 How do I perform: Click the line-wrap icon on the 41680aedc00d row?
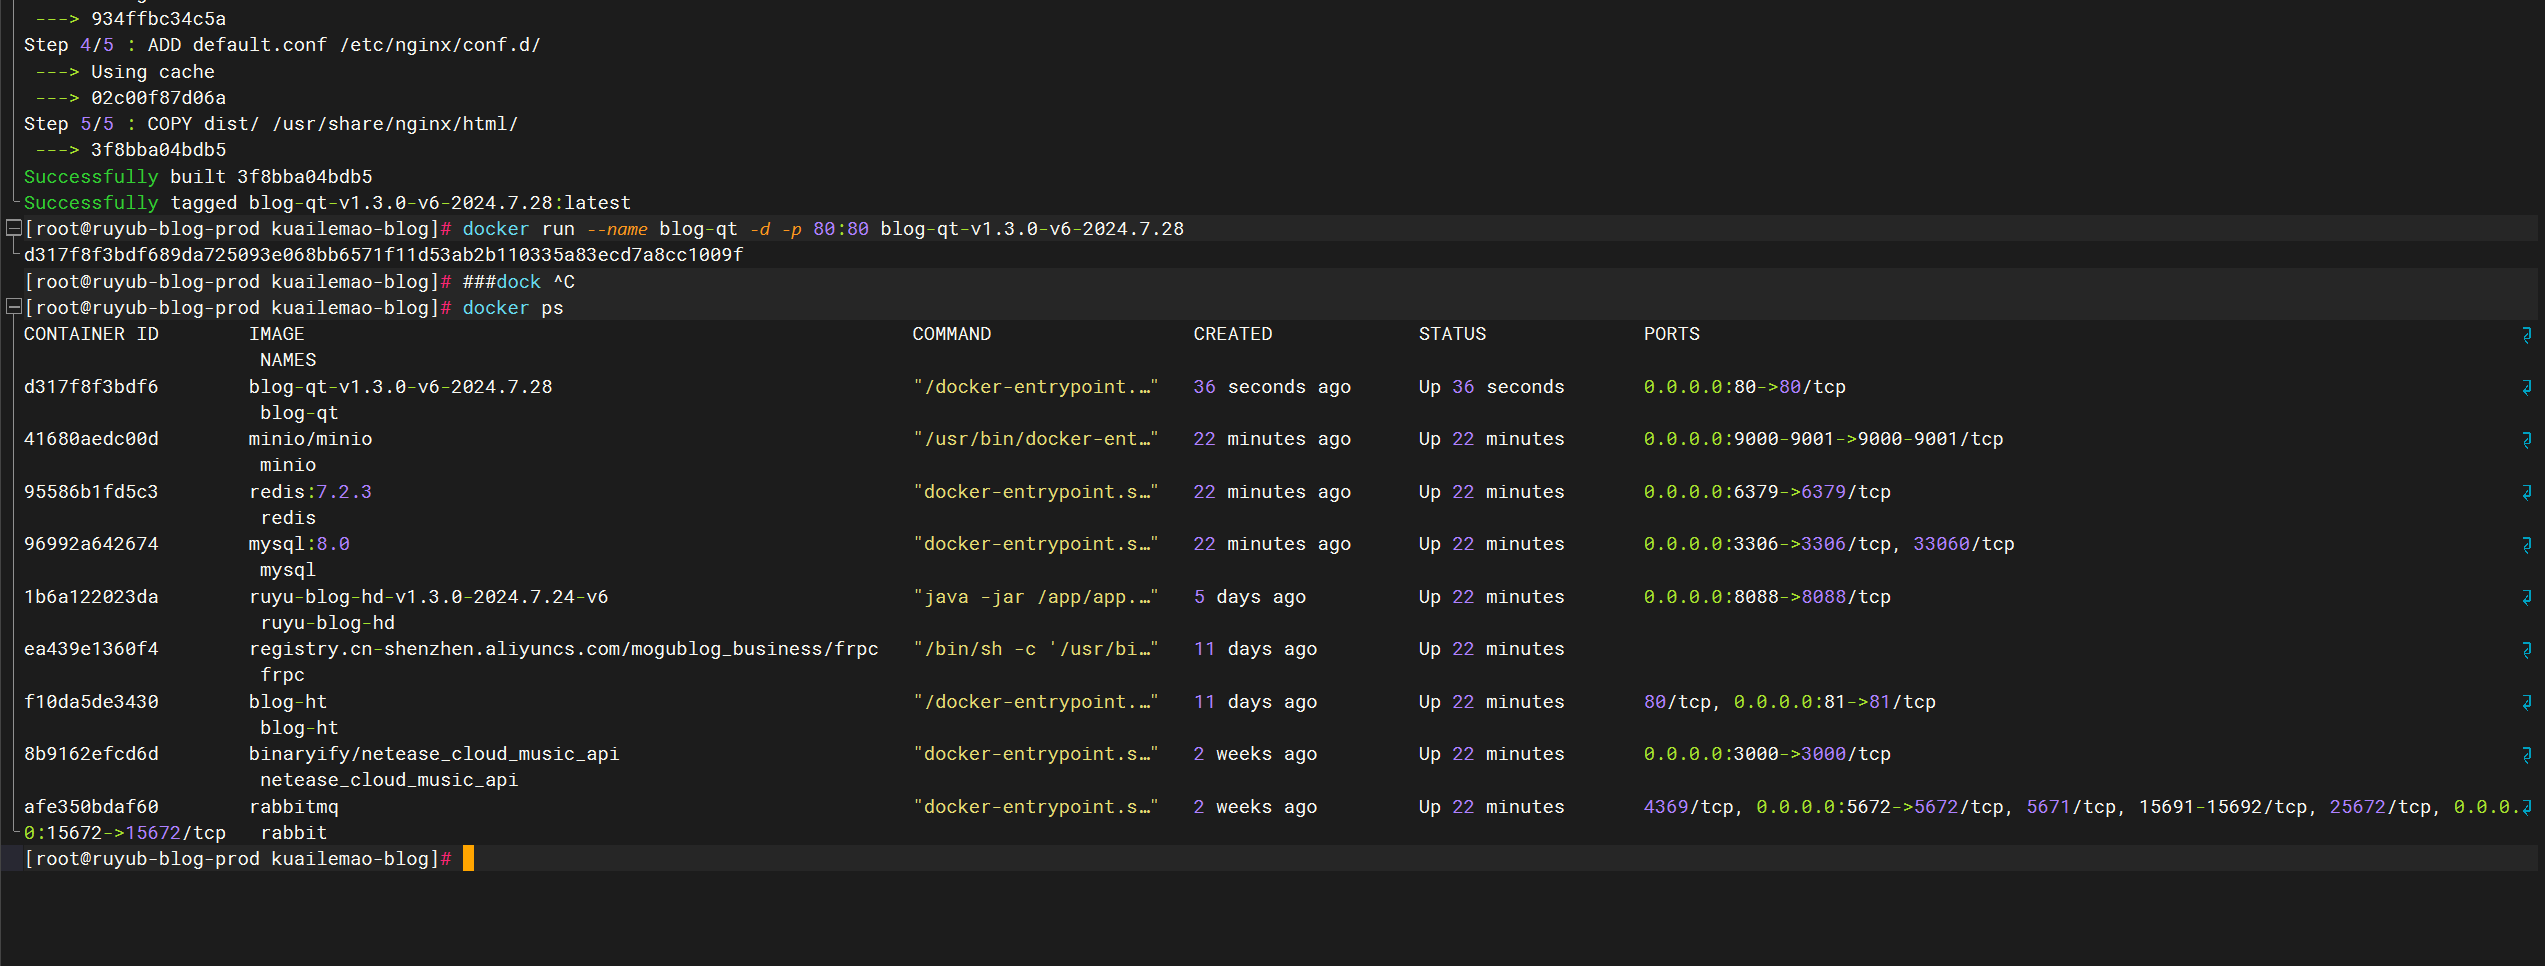pyautogui.click(x=2527, y=440)
